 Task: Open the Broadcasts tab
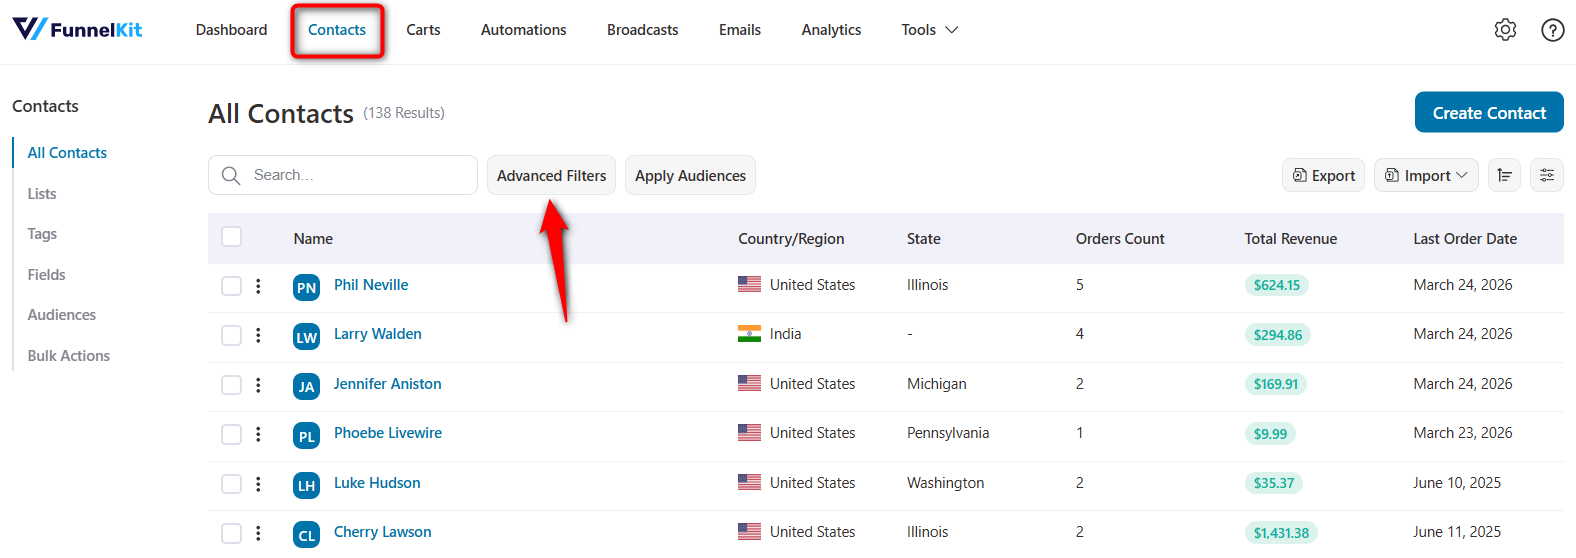click(x=642, y=30)
